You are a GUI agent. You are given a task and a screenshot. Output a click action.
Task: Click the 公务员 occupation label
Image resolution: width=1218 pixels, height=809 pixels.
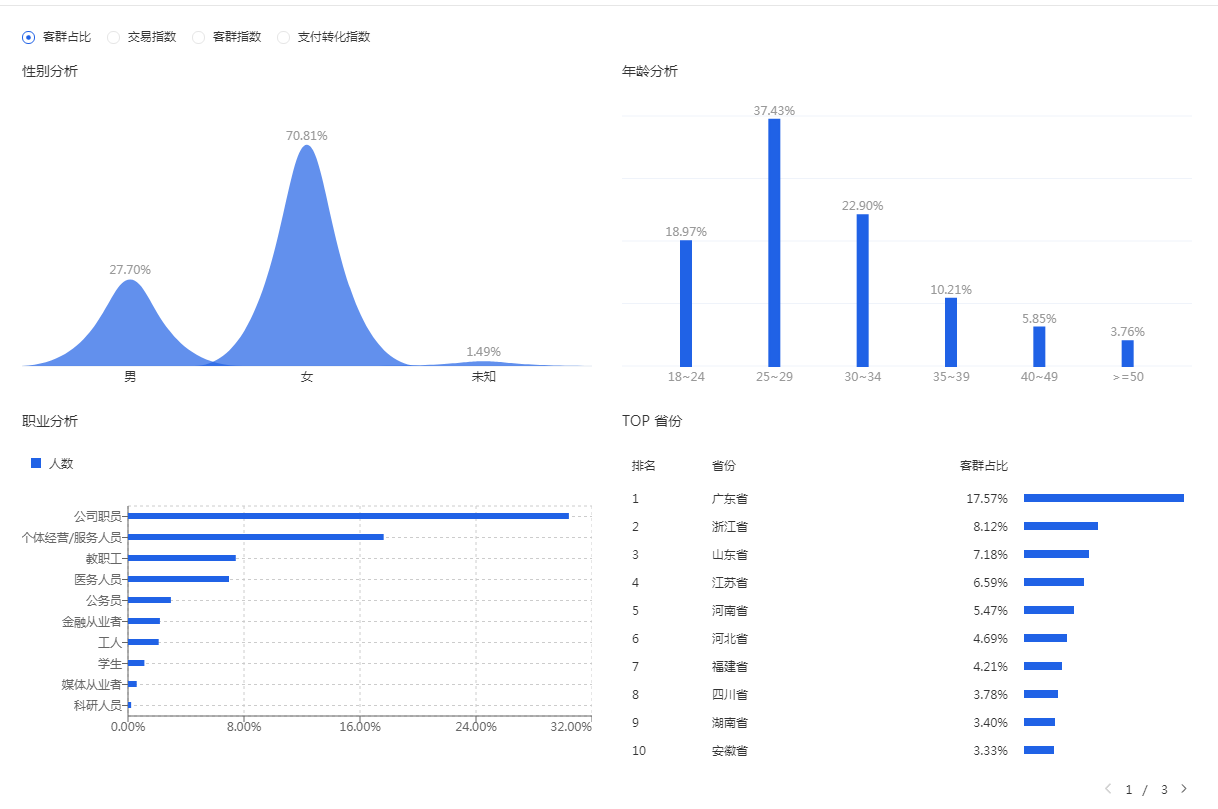tap(103, 600)
